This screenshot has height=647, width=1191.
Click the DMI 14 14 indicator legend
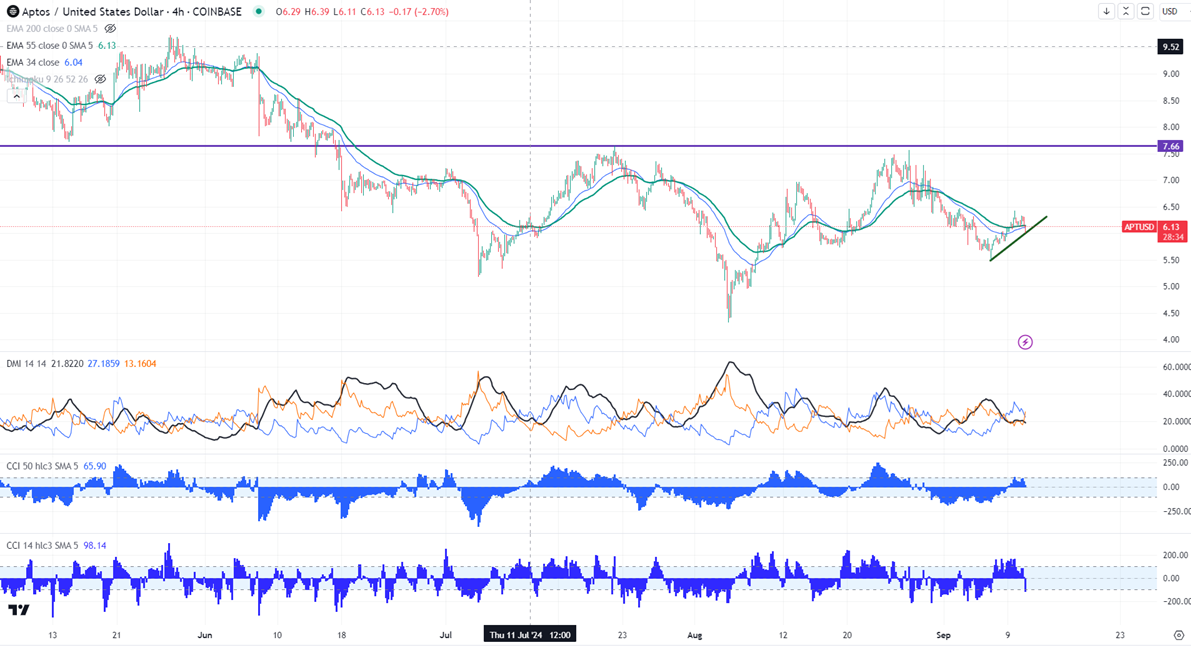(27, 364)
